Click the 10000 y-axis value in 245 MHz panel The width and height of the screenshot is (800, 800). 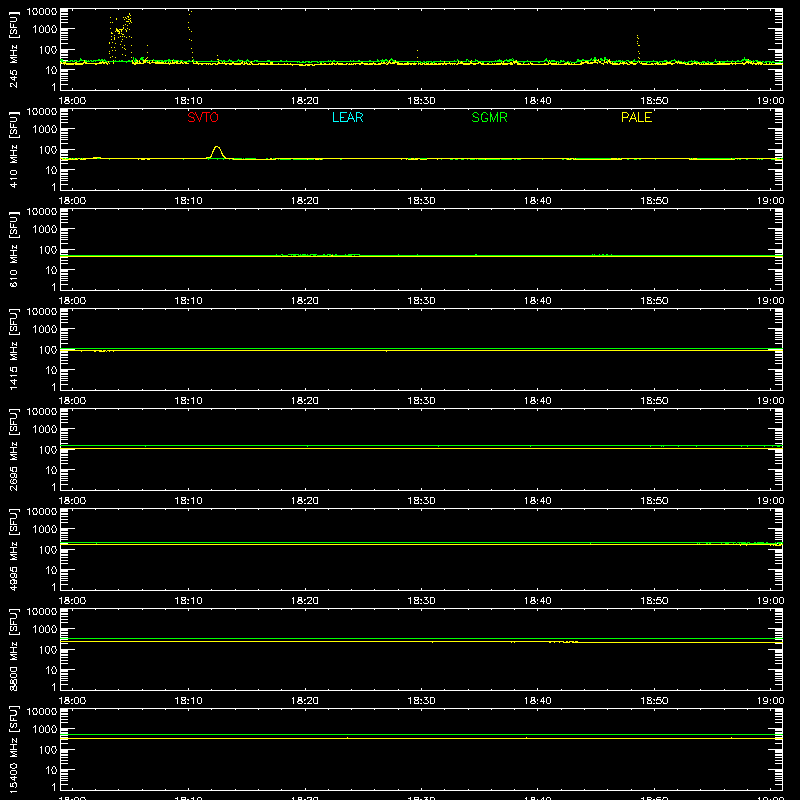pos(42,11)
